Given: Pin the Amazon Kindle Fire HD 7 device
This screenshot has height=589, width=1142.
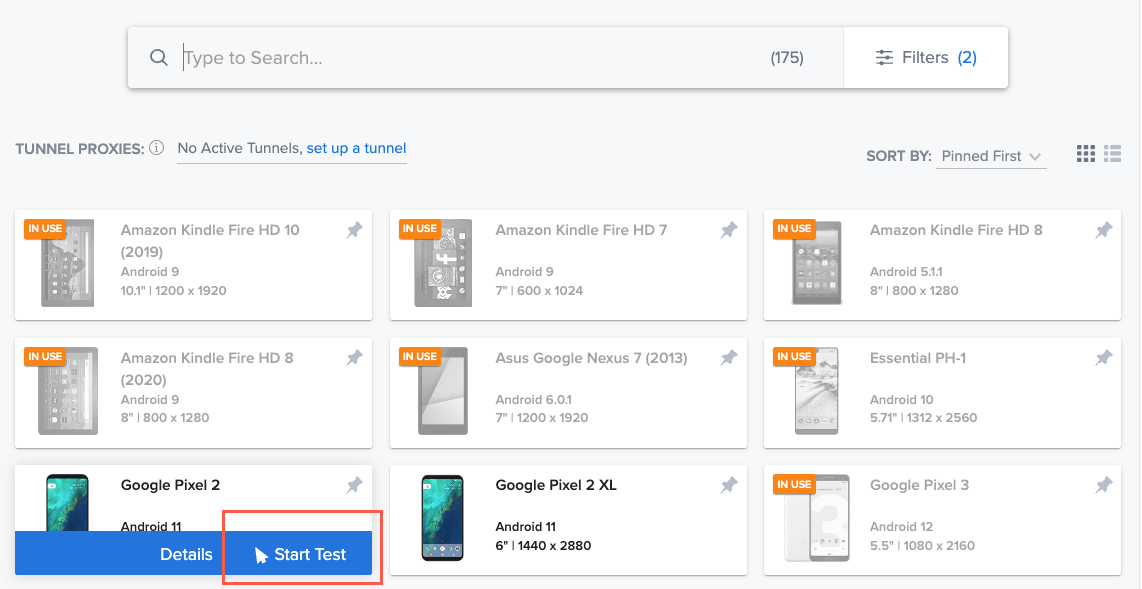Looking at the screenshot, I should 728,229.
